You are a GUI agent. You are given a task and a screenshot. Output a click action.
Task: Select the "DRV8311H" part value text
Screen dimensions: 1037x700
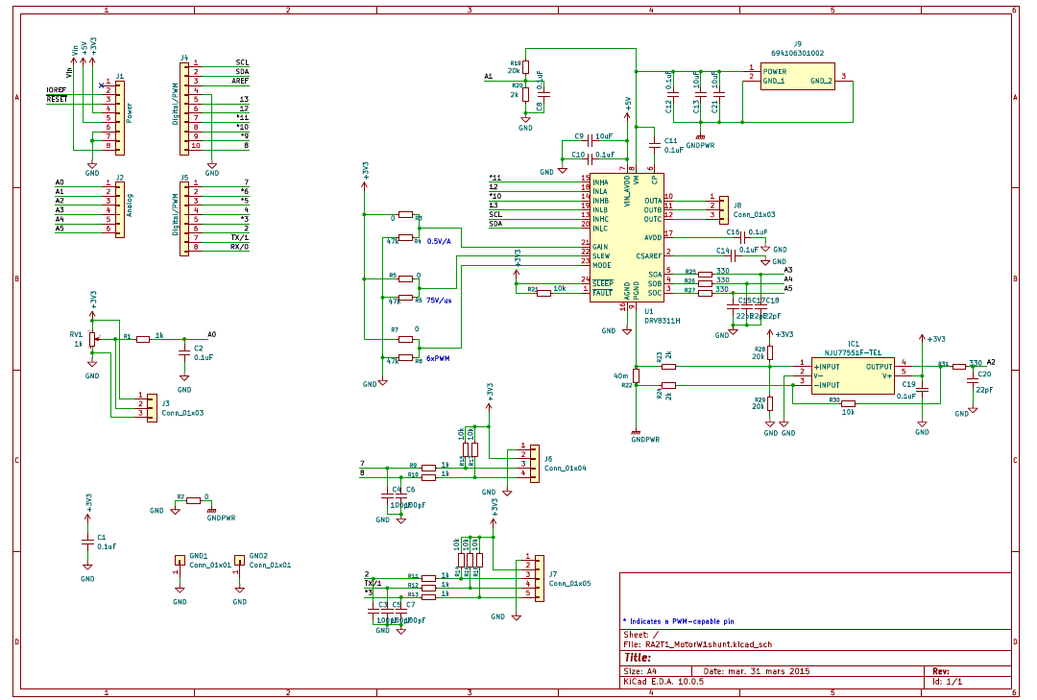tap(663, 320)
